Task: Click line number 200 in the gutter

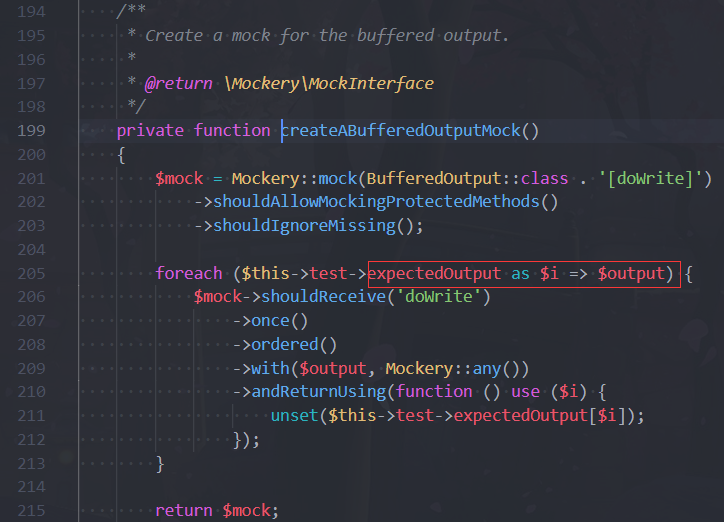Action: [x=31, y=155]
